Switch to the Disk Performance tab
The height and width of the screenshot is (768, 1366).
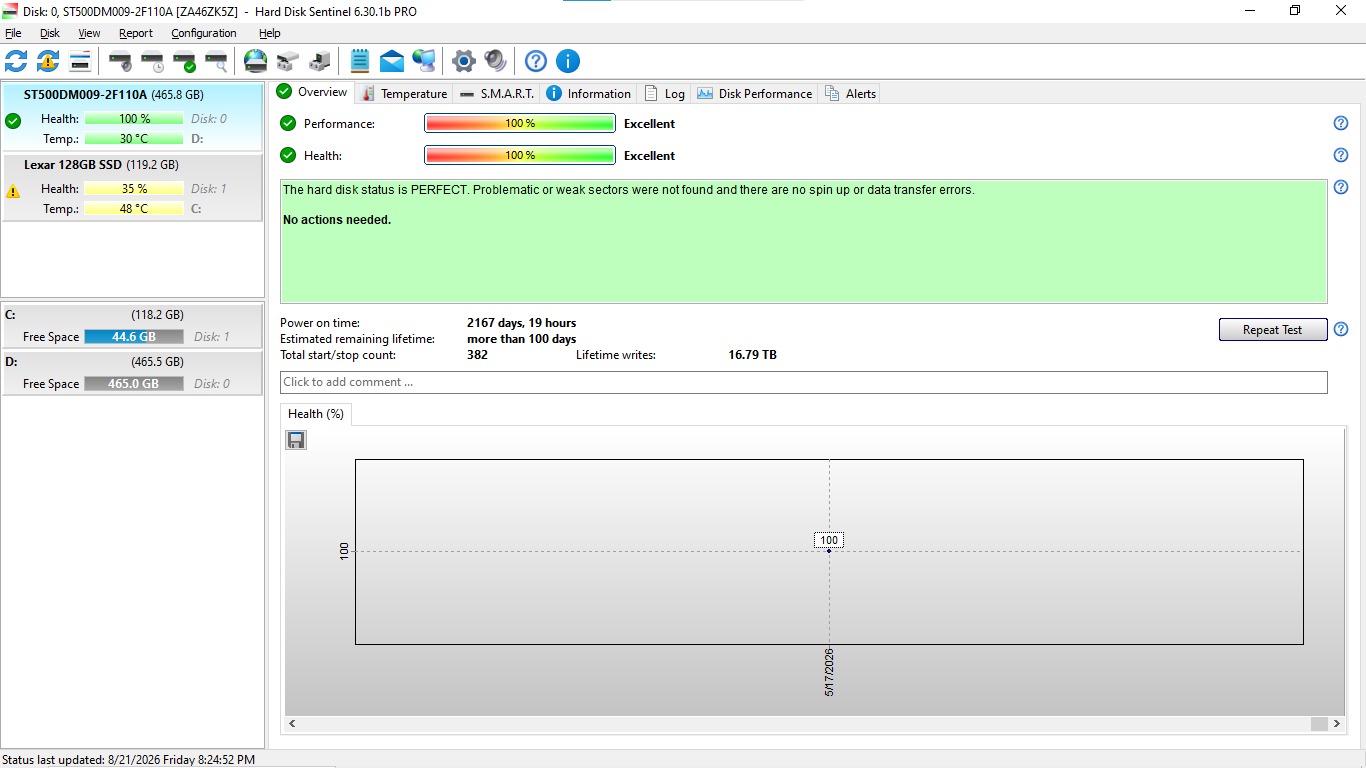pyautogui.click(x=754, y=94)
